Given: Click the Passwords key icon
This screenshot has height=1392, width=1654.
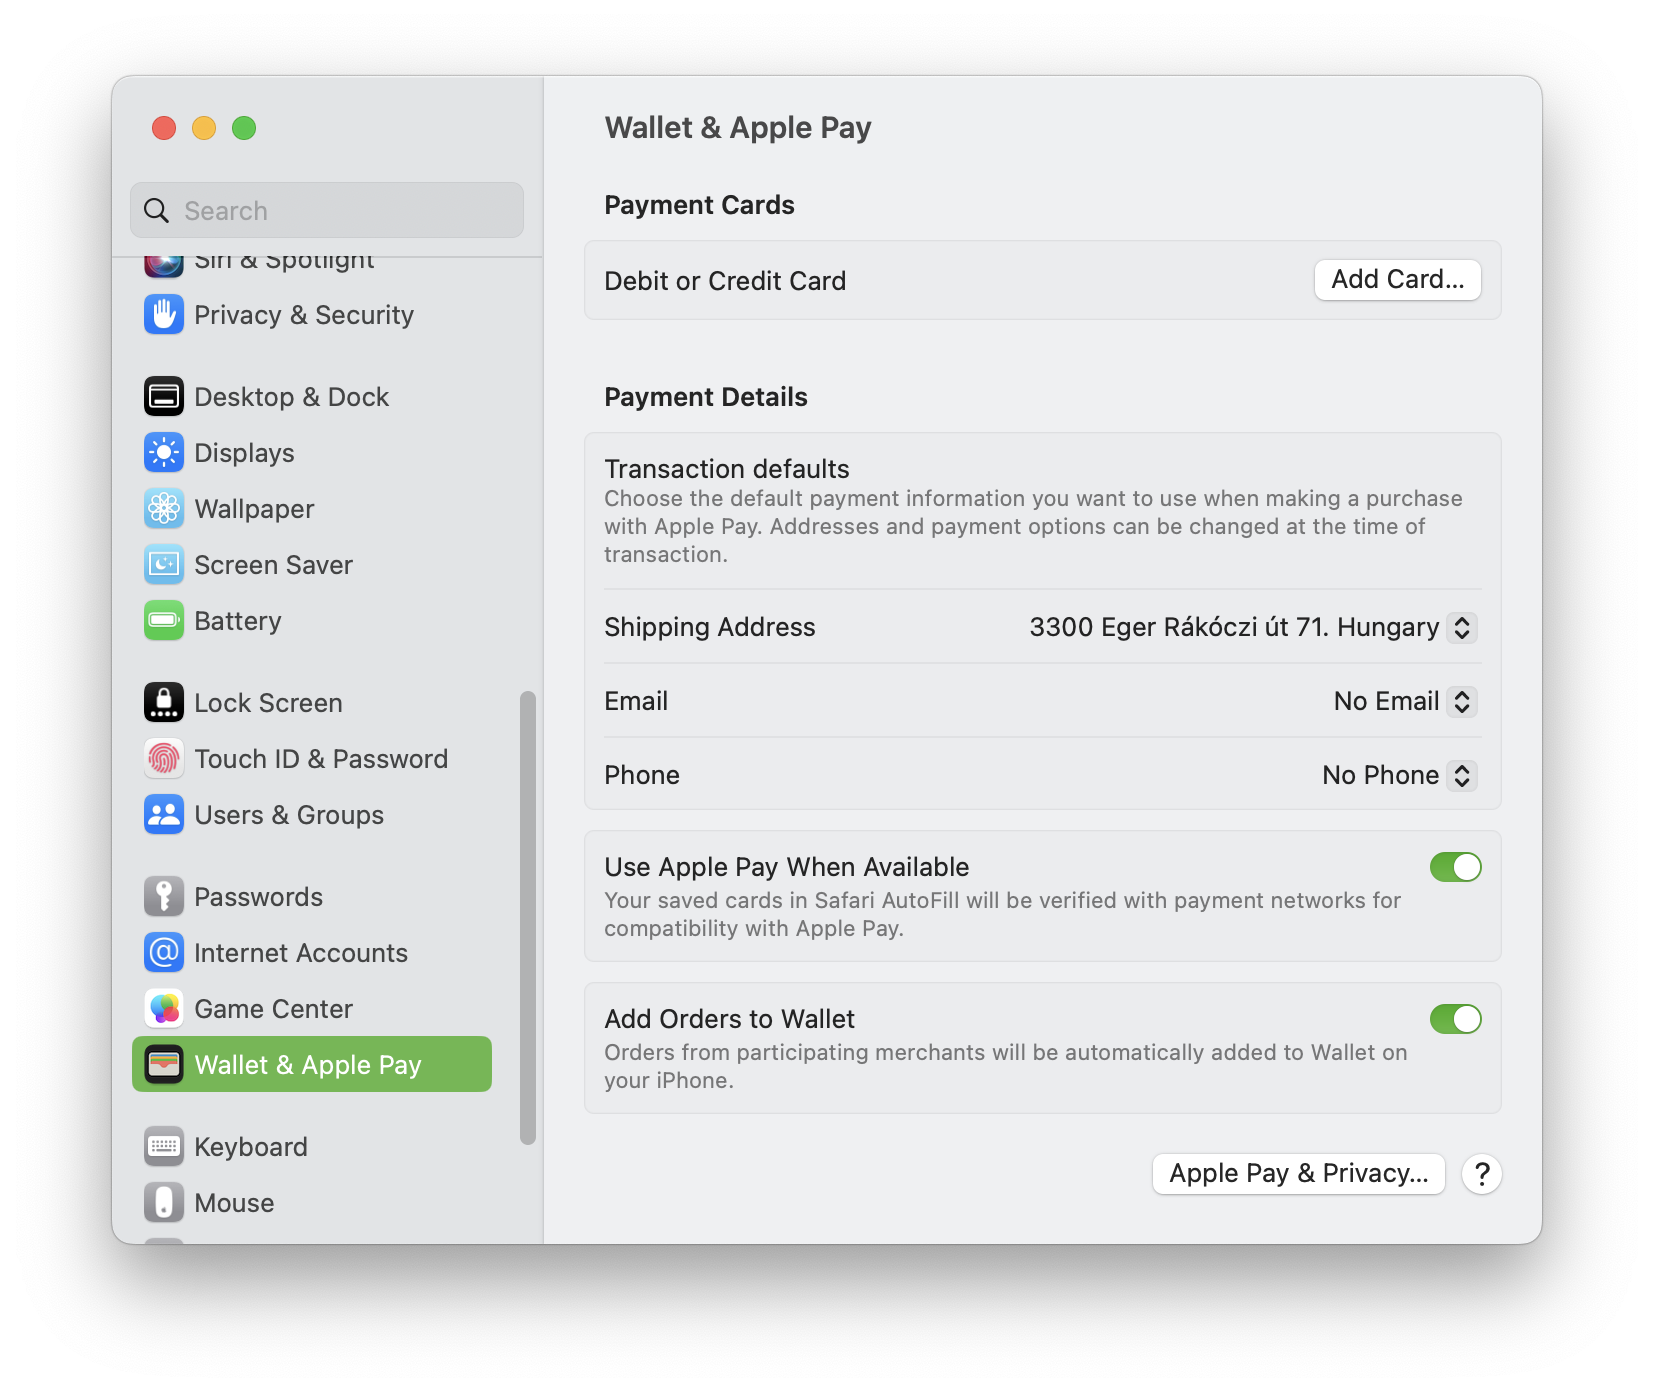Looking at the screenshot, I should (x=164, y=897).
